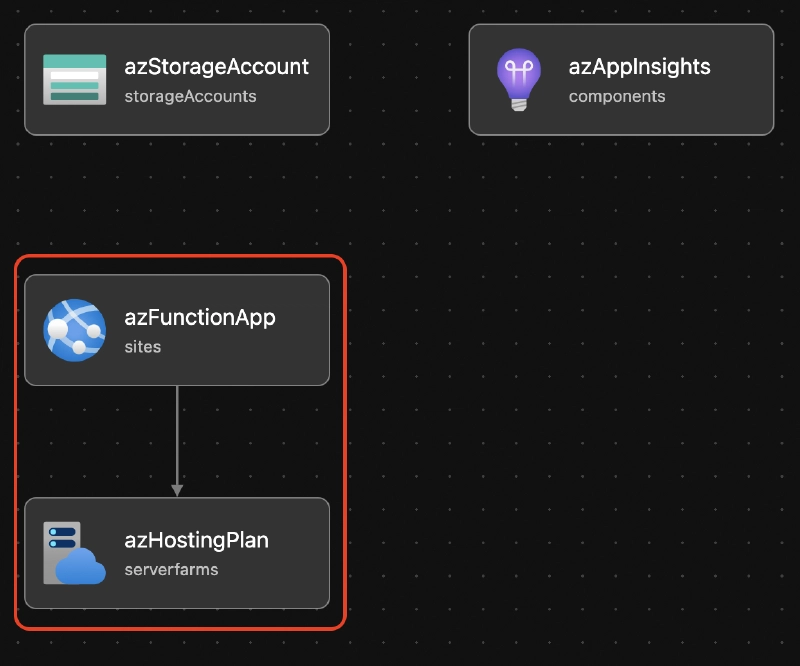800x666 pixels.
Task: Click the azHostingPlan server farm icon
Action: click(73, 553)
